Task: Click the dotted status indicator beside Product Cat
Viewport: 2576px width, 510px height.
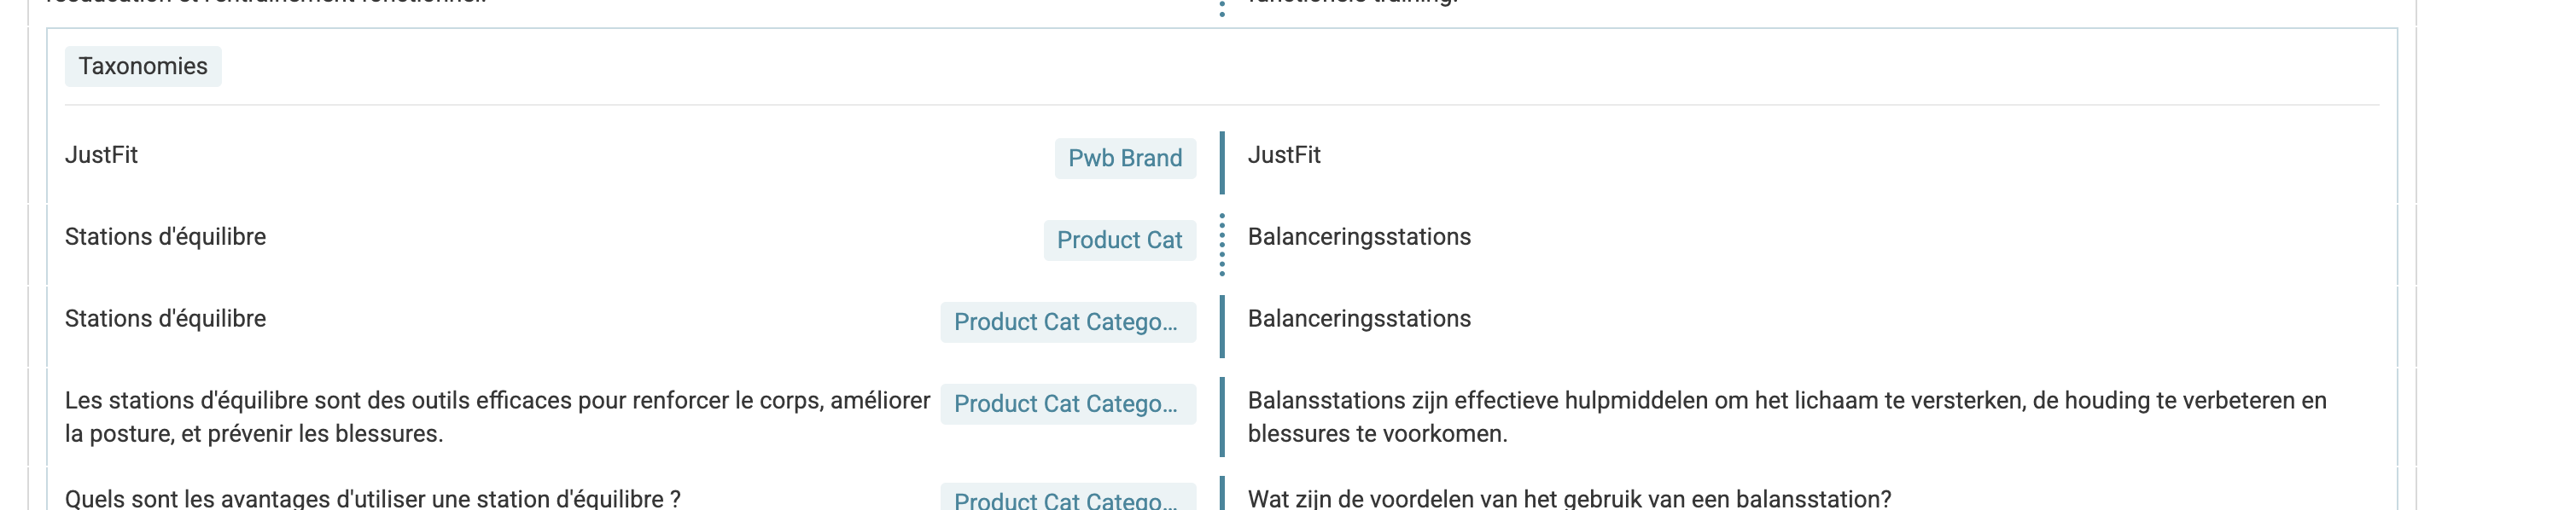Action: (x=1222, y=245)
